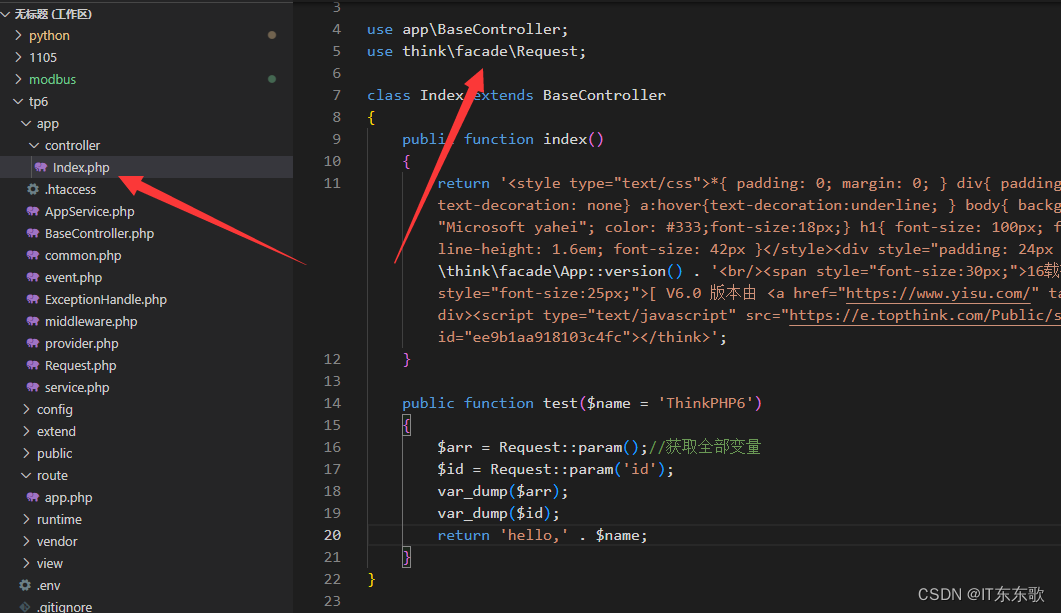Viewport: 1061px width, 613px height.
Task: Click the 'var_dump($id);' line
Action: click(499, 513)
